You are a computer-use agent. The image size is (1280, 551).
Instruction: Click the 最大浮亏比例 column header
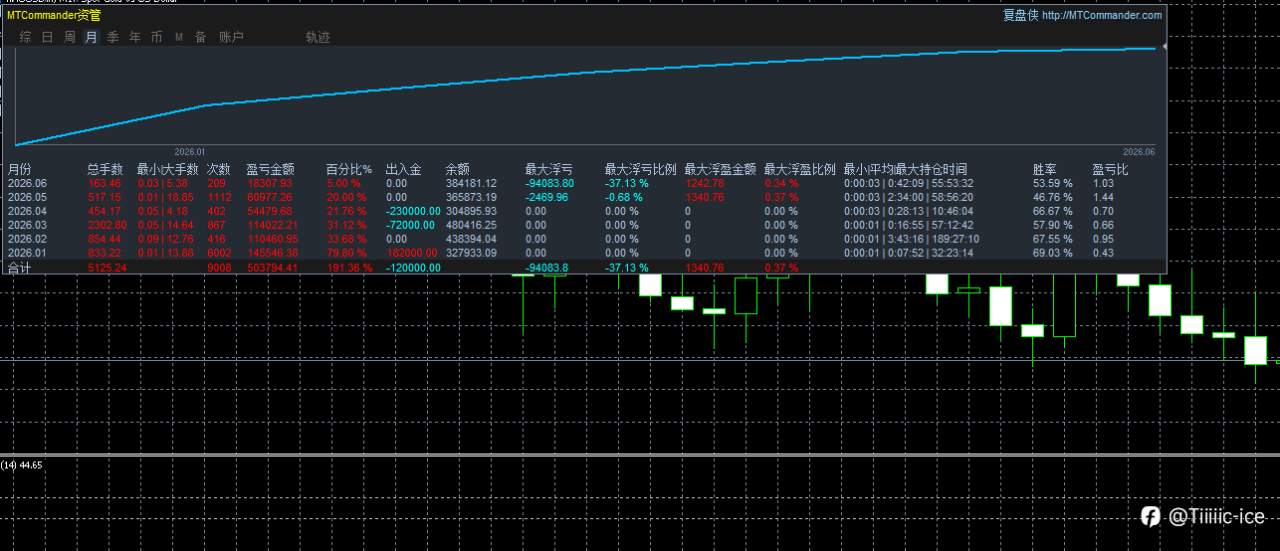click(641, 170)
